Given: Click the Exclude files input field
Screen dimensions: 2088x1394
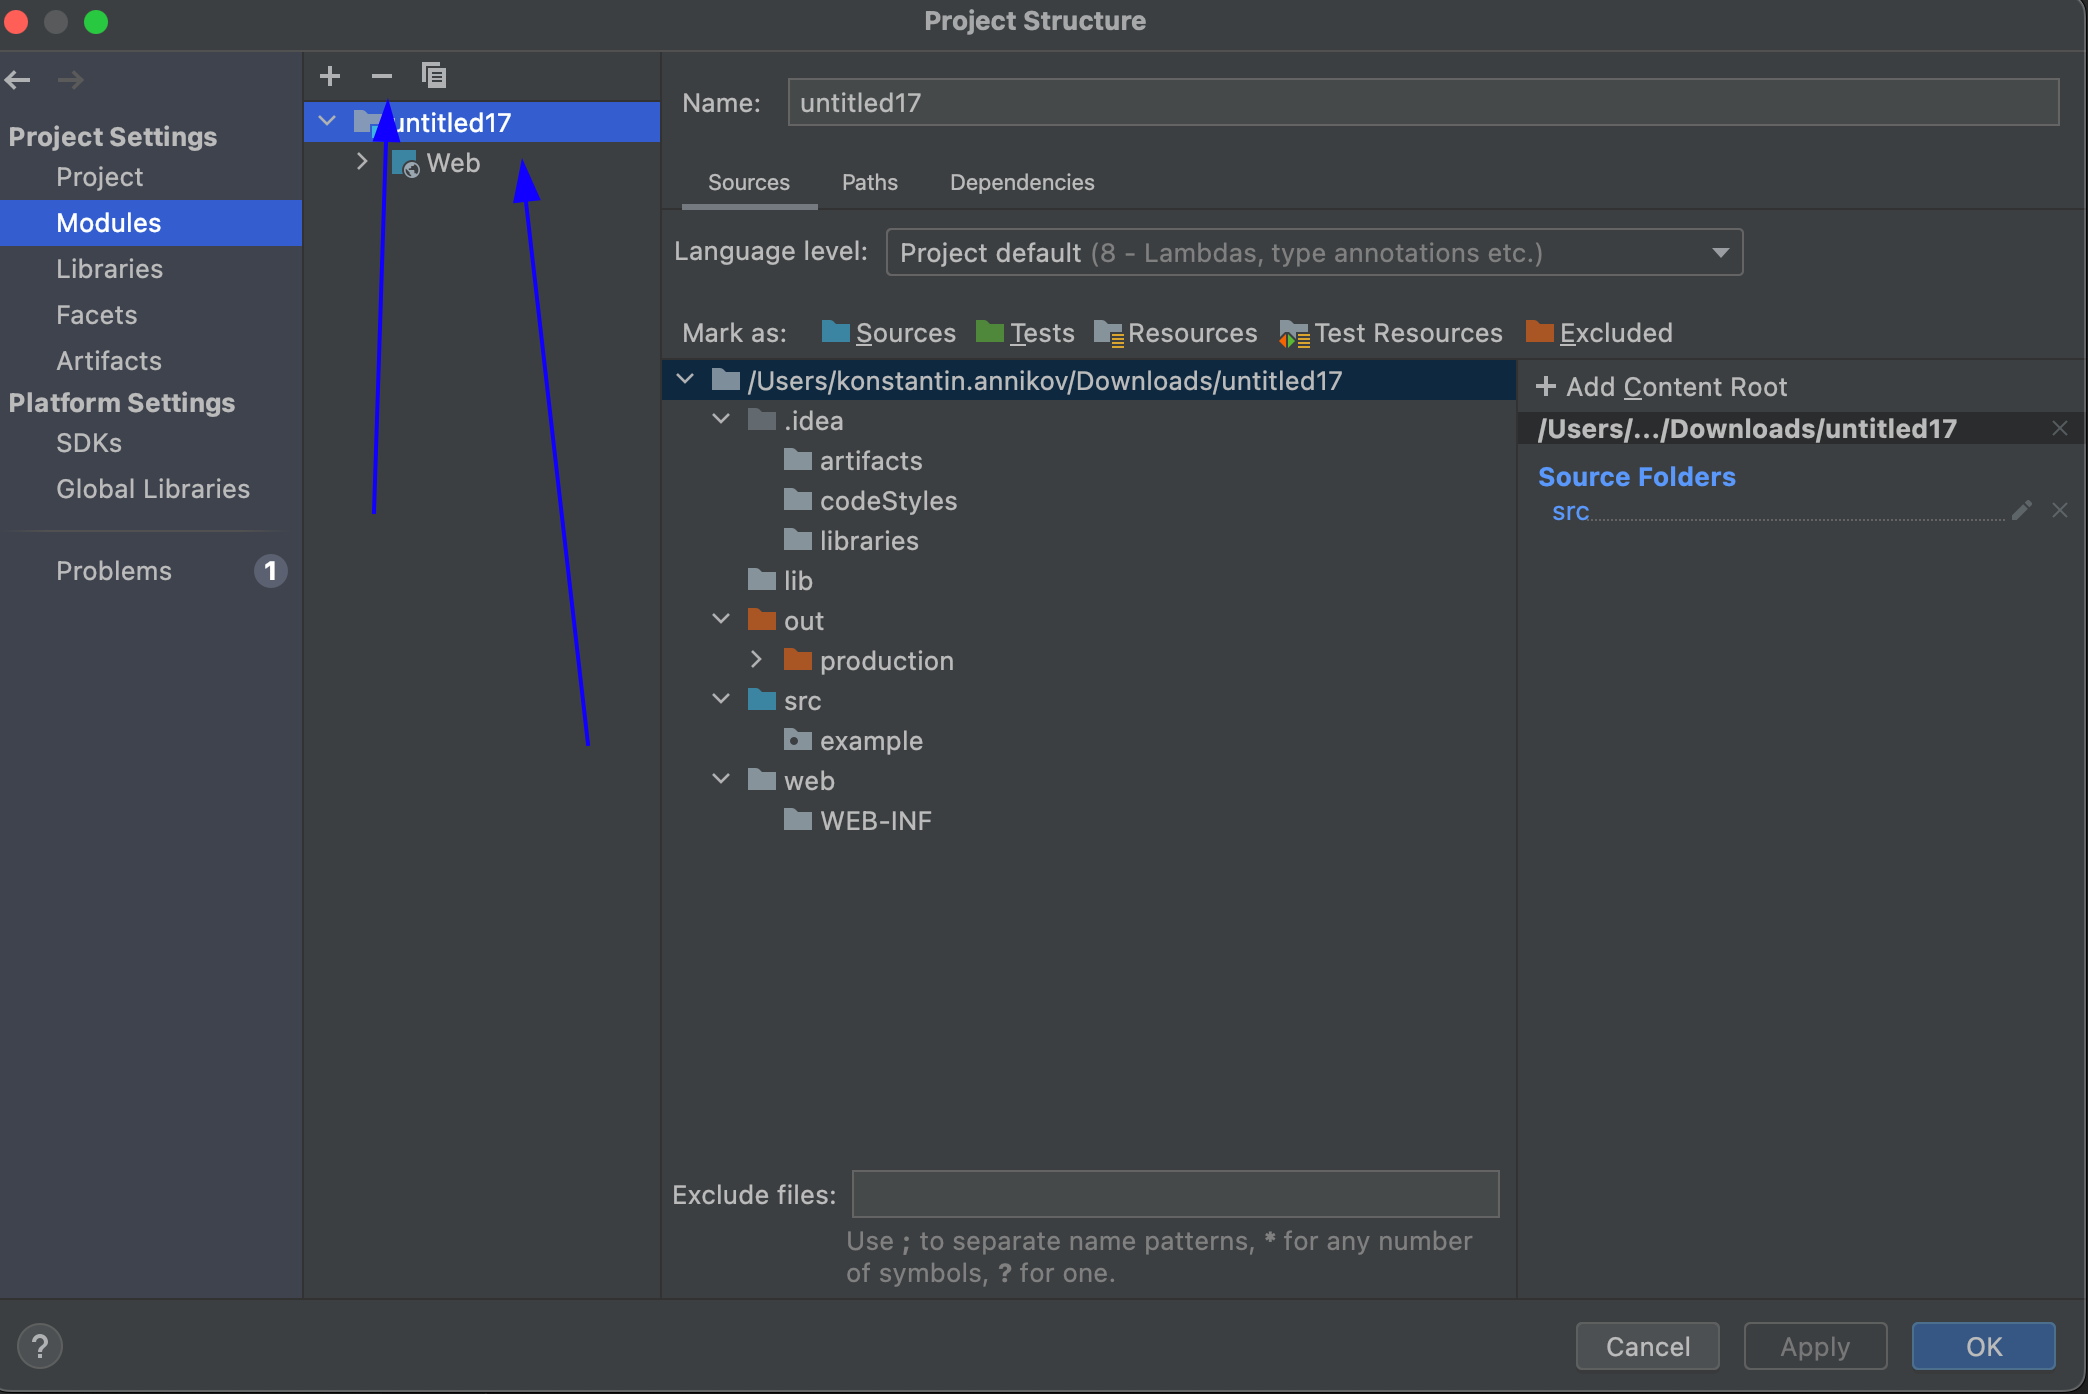Looking at the screenshot, I should pos(1175,1195).
